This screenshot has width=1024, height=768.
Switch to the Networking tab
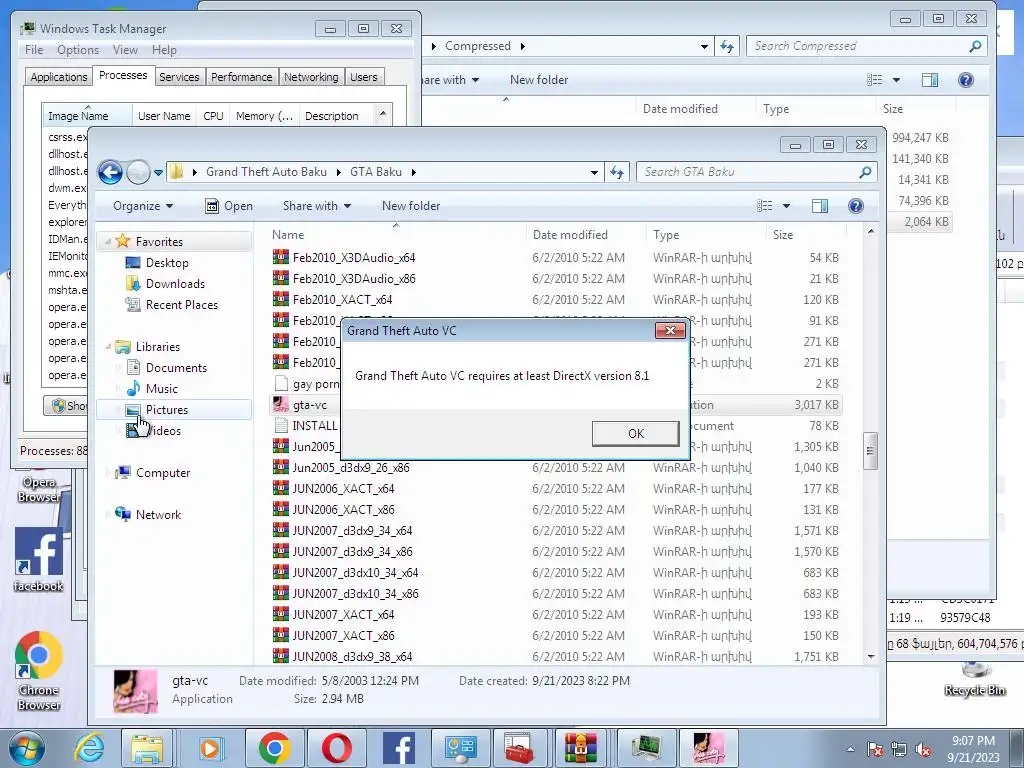pyautogui.click(x=311, y=77)
